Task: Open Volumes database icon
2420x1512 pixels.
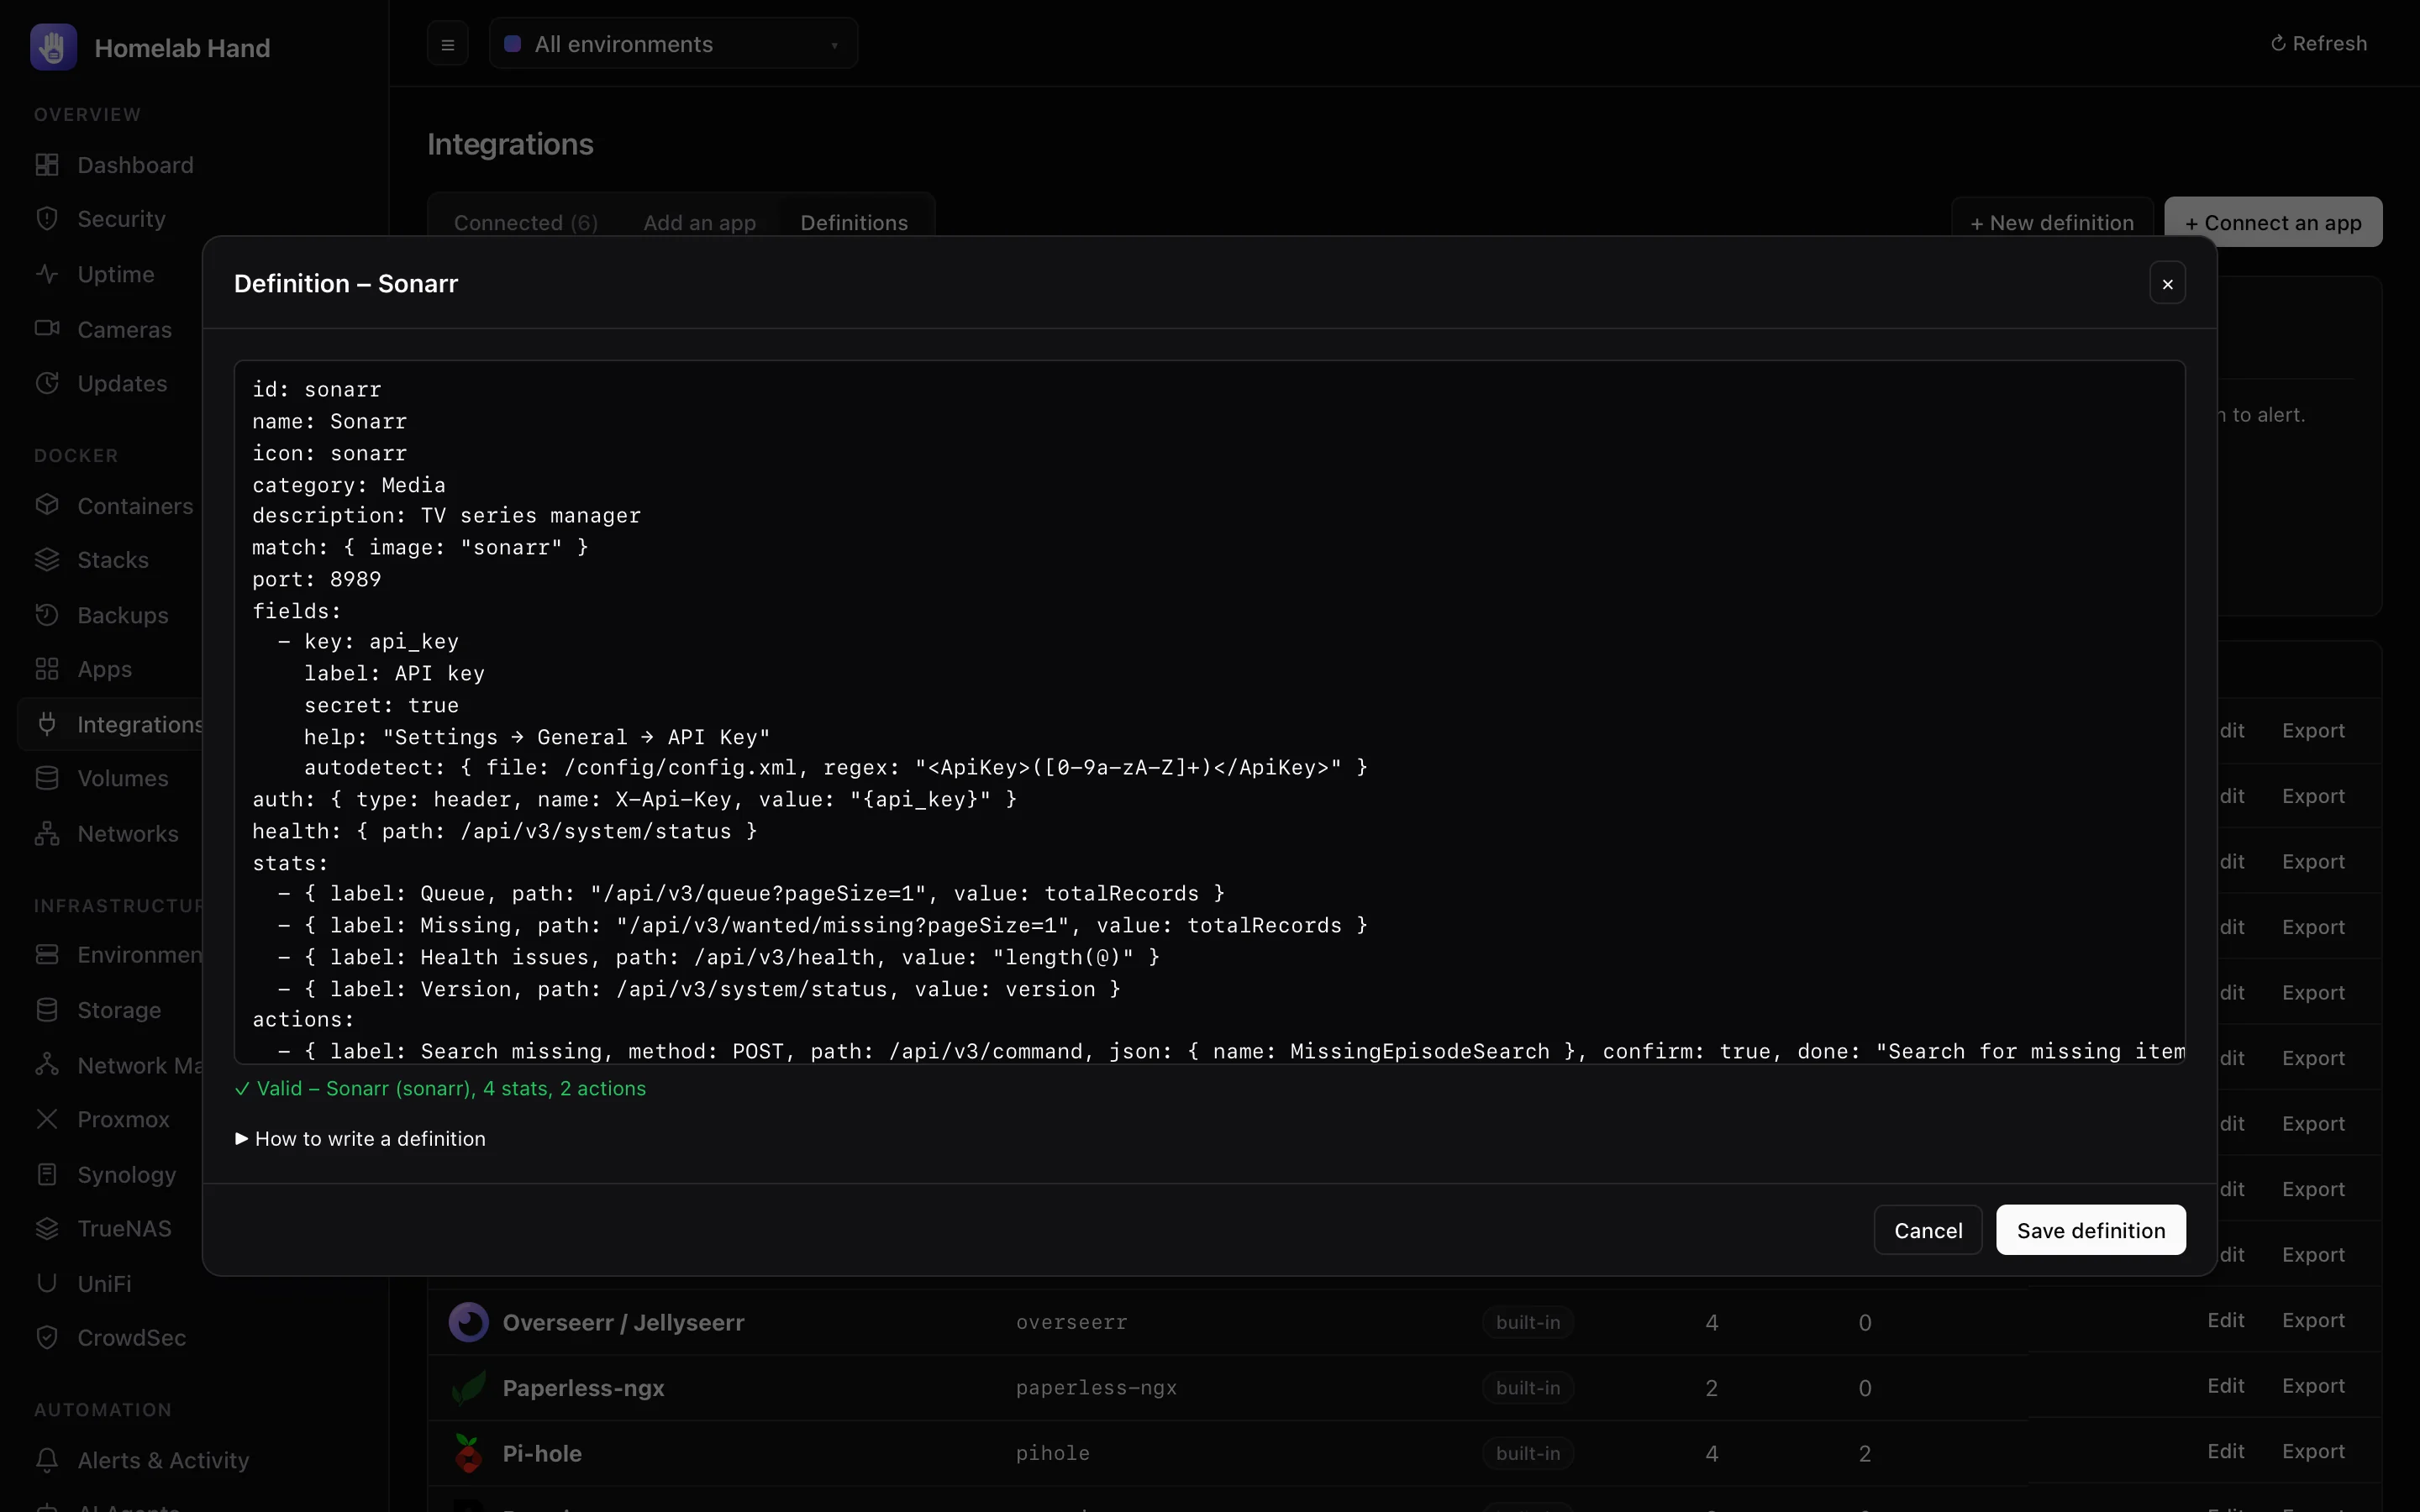Action: (x=47, y=778)
